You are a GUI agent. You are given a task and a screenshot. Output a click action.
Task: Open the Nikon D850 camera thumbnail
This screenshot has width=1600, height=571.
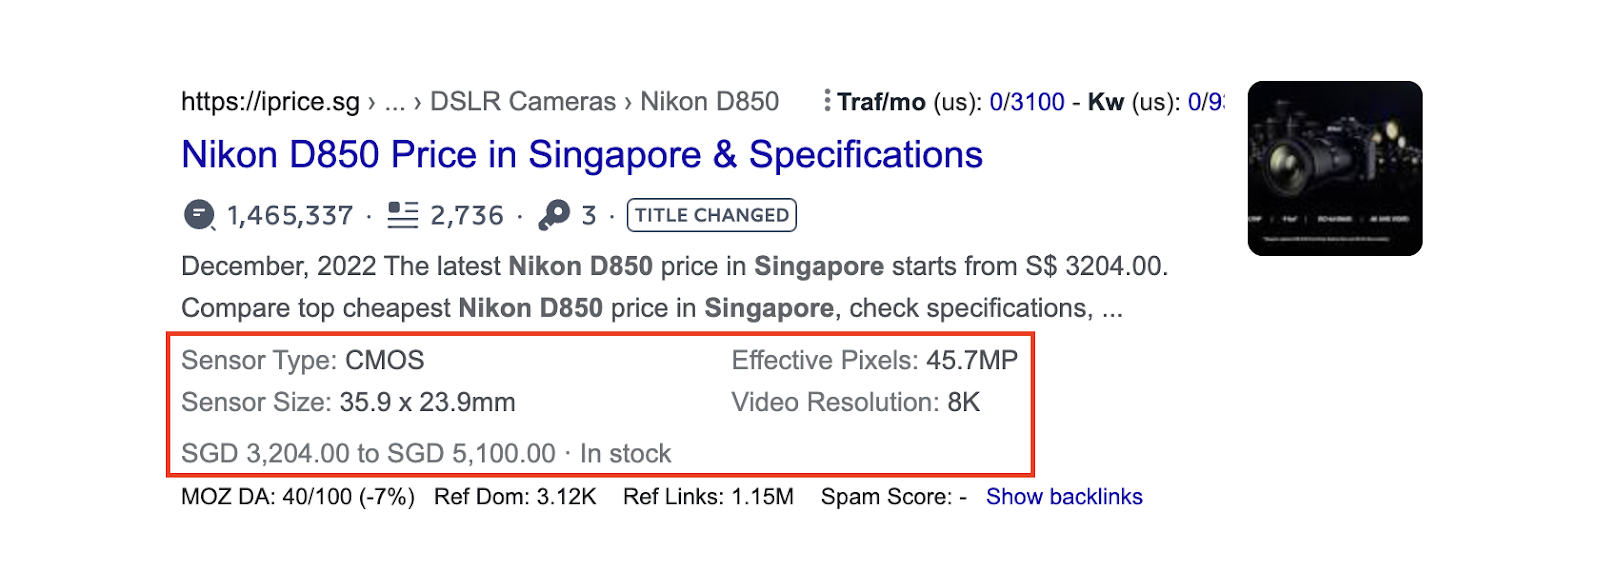pyautogui.click(x=1335, y=168)
